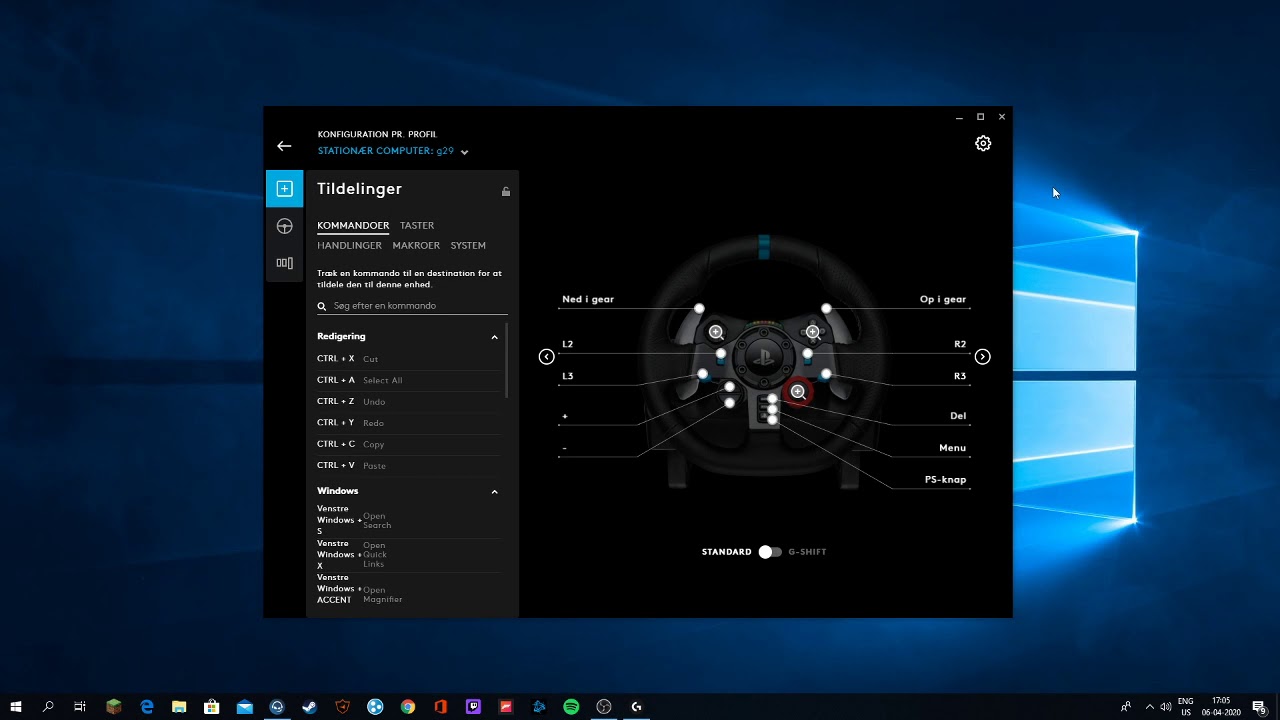Select the 'PS-knap' assignment
The image size is (1280, 720).
tap(945, 480)
